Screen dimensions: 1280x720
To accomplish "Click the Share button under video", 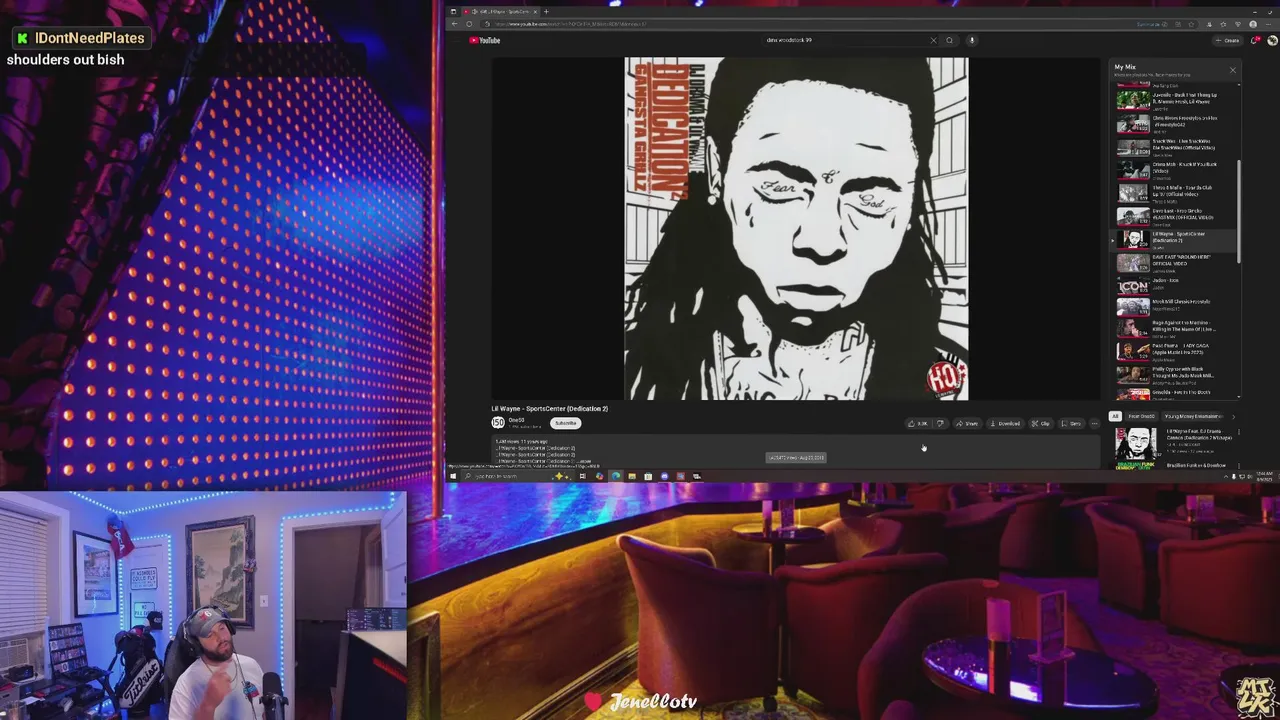I will coord(967,423).
